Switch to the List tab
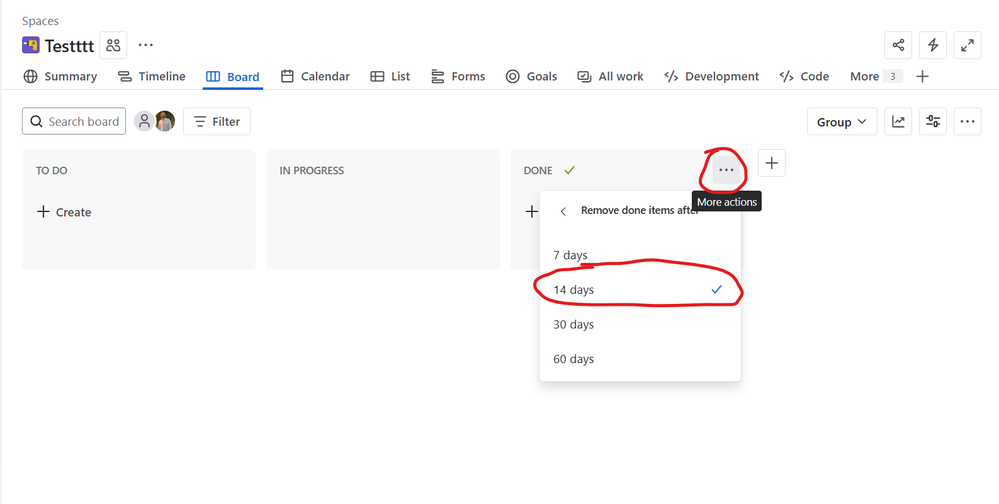Image resolution: width=999 pixels, height=504 pixels. 390,76
